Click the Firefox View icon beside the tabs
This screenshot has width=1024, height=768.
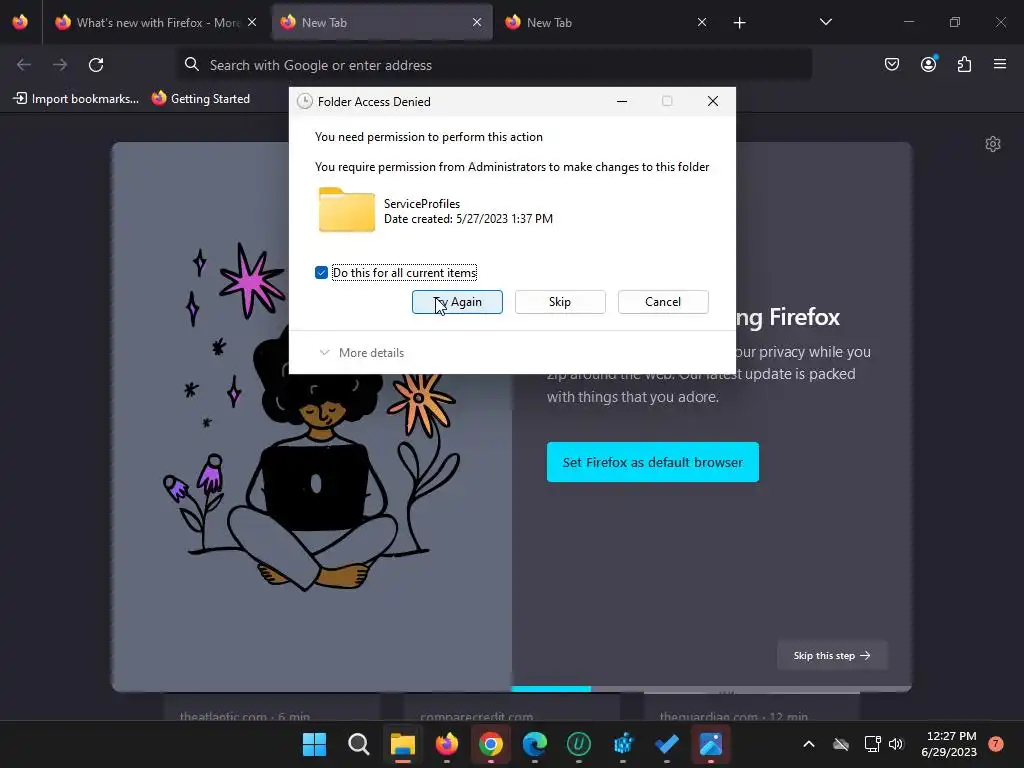pos(20,22)
